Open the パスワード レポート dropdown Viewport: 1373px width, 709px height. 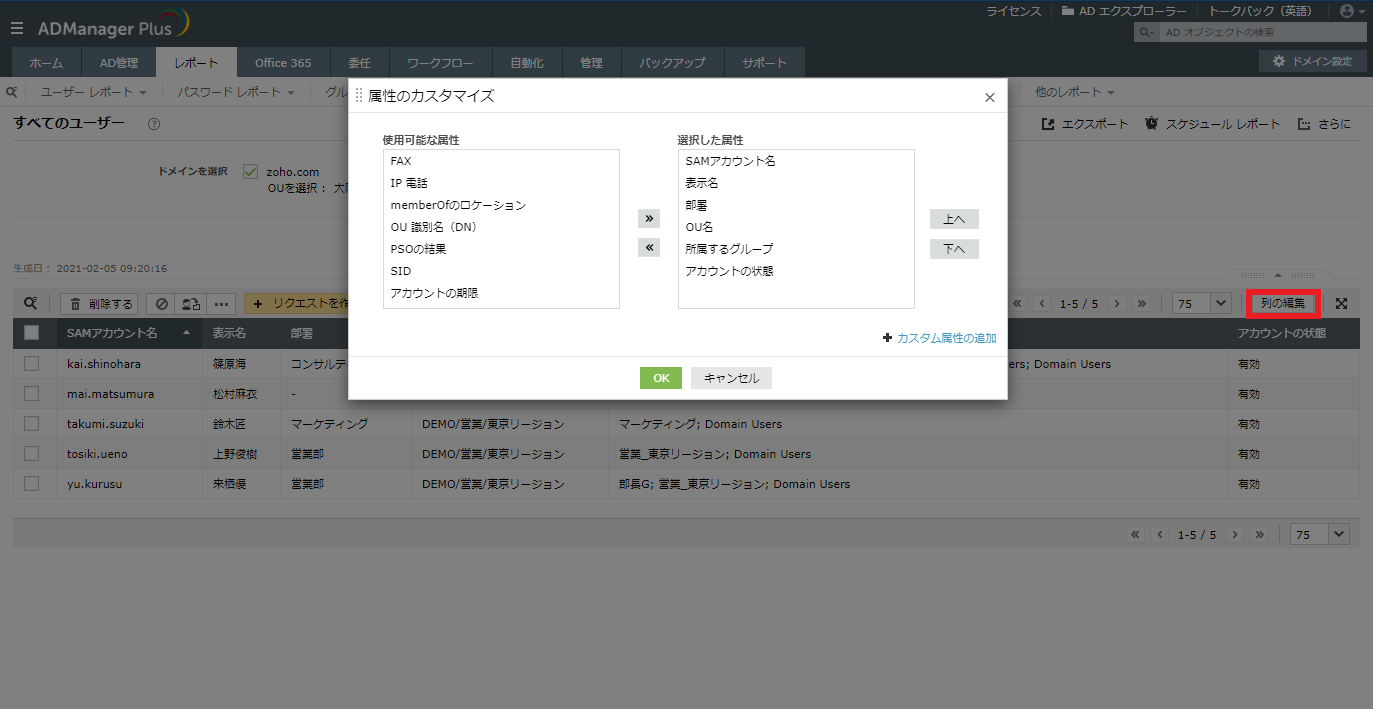pyautogui.click(x=236, y=92)
